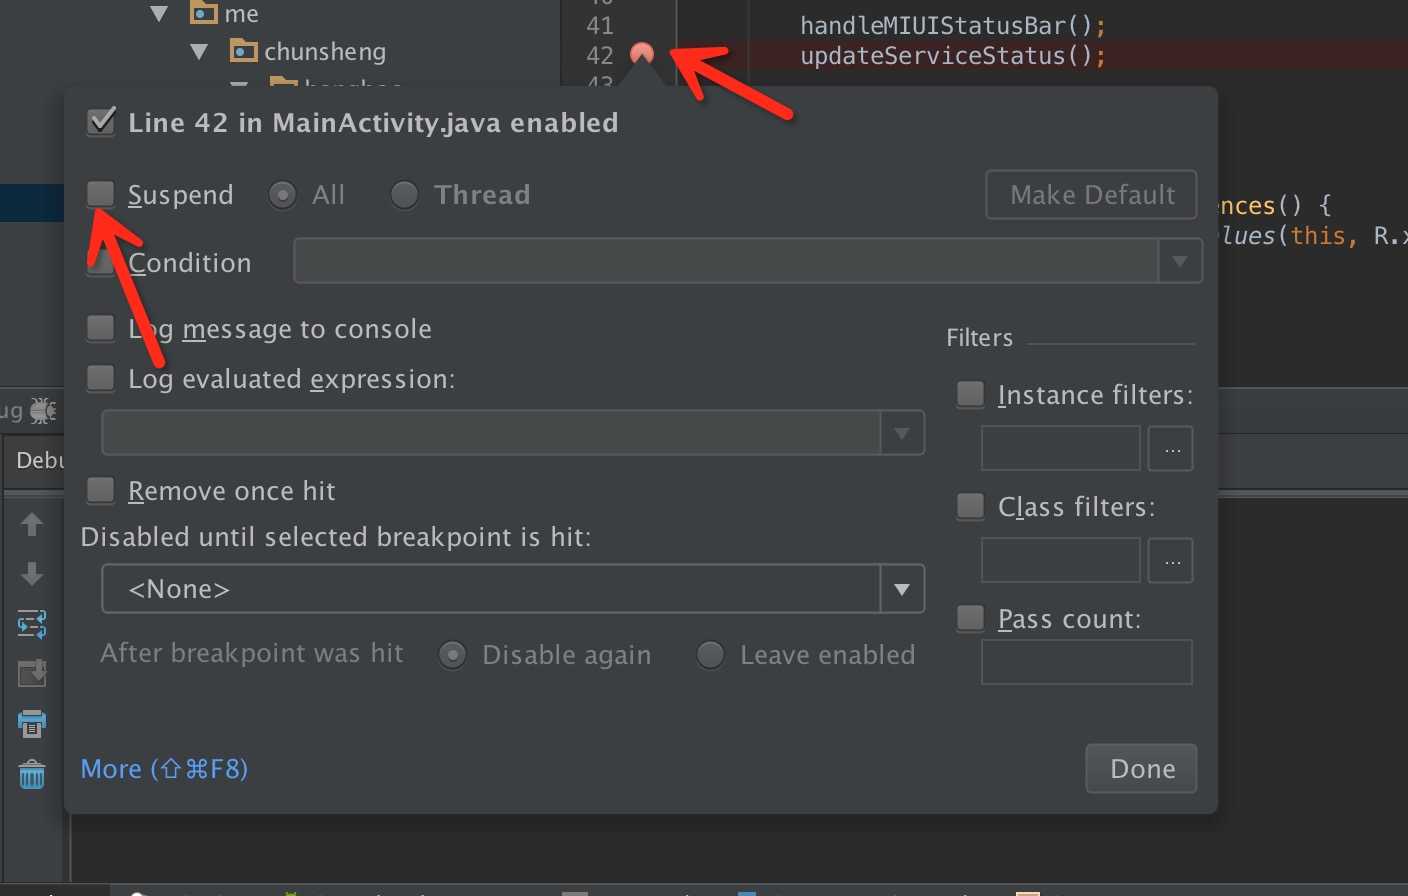Screen dimensions: 1408x896
Task: Click the up arrow in console toolbar
Action: pyautogui.click(x=32, y=524)
